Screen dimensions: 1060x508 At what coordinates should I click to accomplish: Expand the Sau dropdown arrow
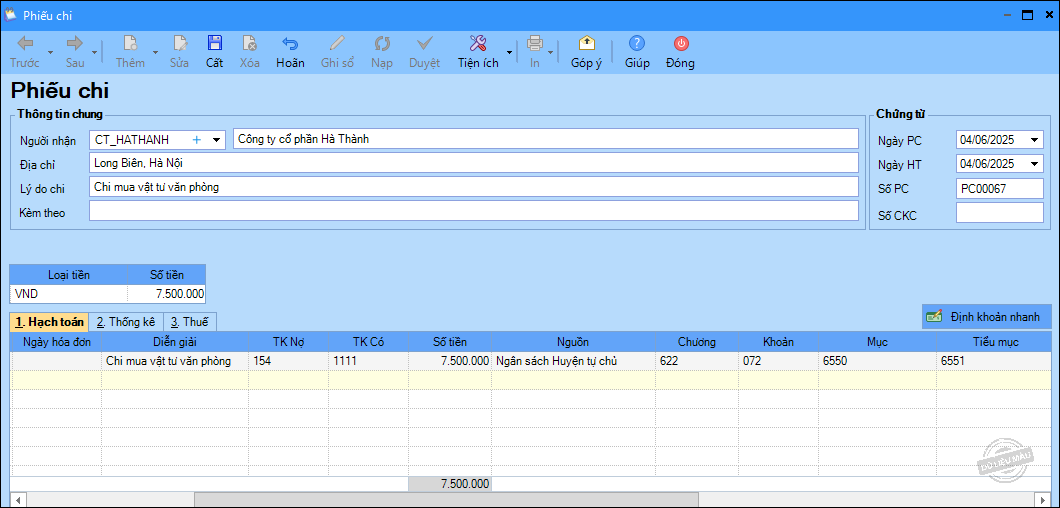coord(95,52)
